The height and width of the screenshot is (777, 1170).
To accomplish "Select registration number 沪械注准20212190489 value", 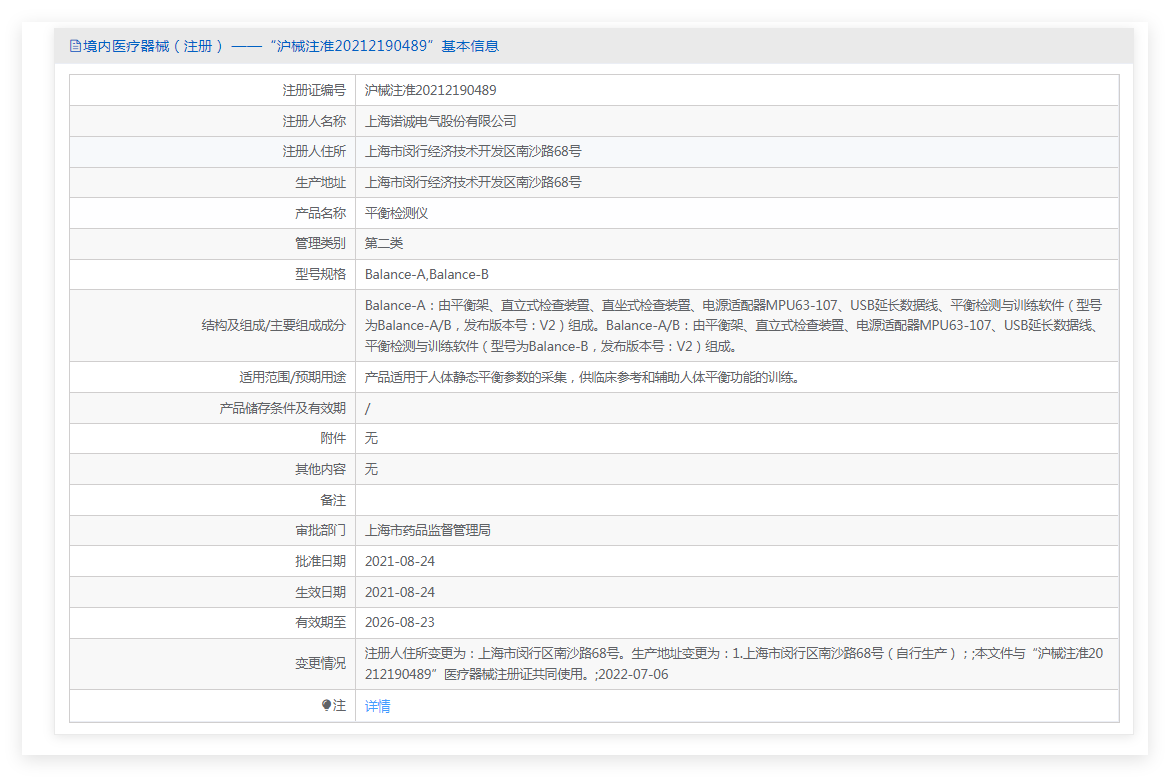I will click(x=430, y=90).
